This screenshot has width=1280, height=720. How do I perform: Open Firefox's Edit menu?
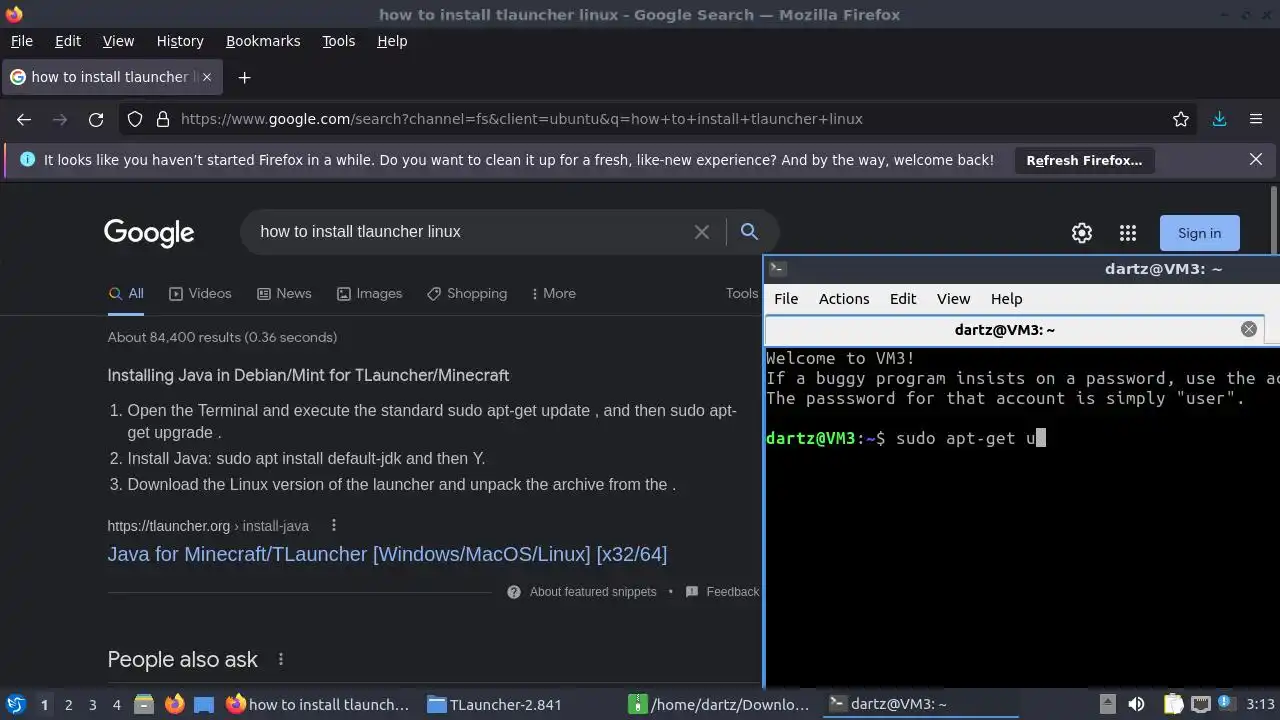click(x=68, y=41)
